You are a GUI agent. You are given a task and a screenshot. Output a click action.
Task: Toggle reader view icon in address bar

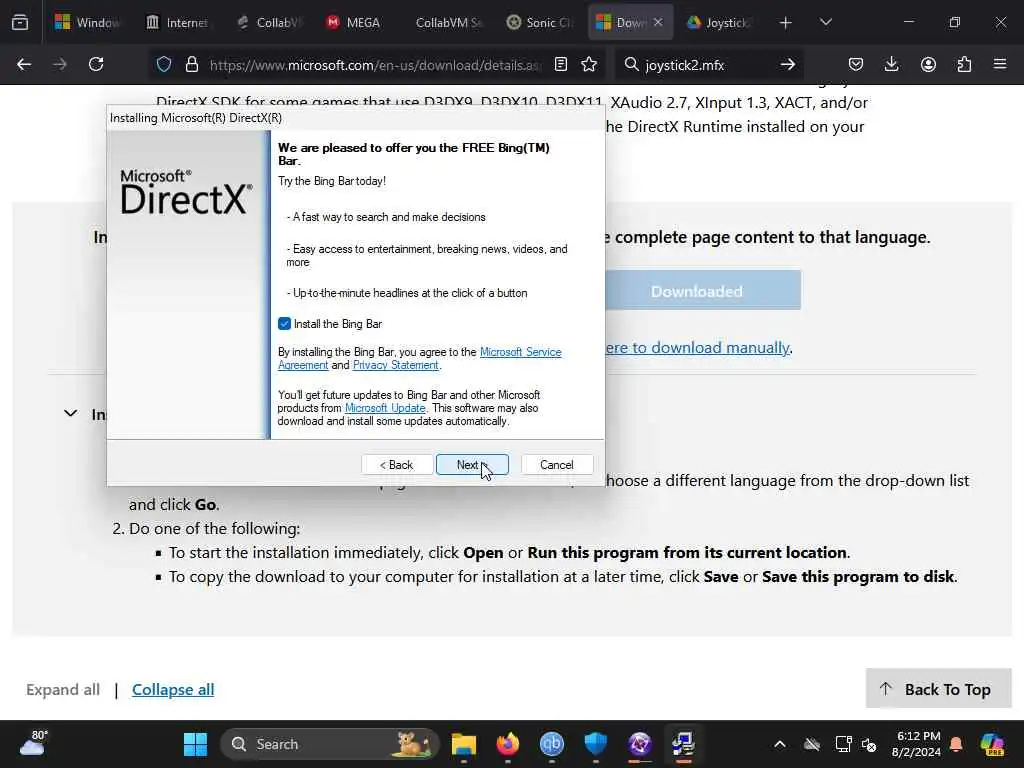click(x=560, y=64)
